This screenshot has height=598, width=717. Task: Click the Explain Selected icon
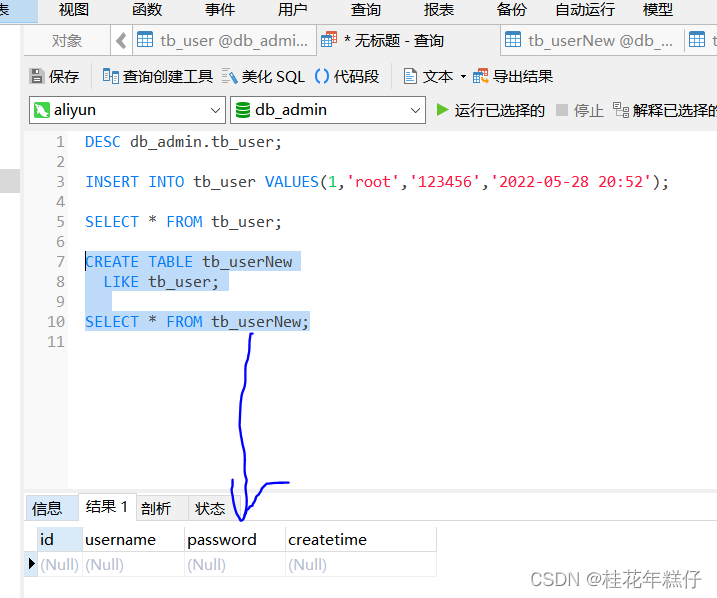click(x=621, y=110)
